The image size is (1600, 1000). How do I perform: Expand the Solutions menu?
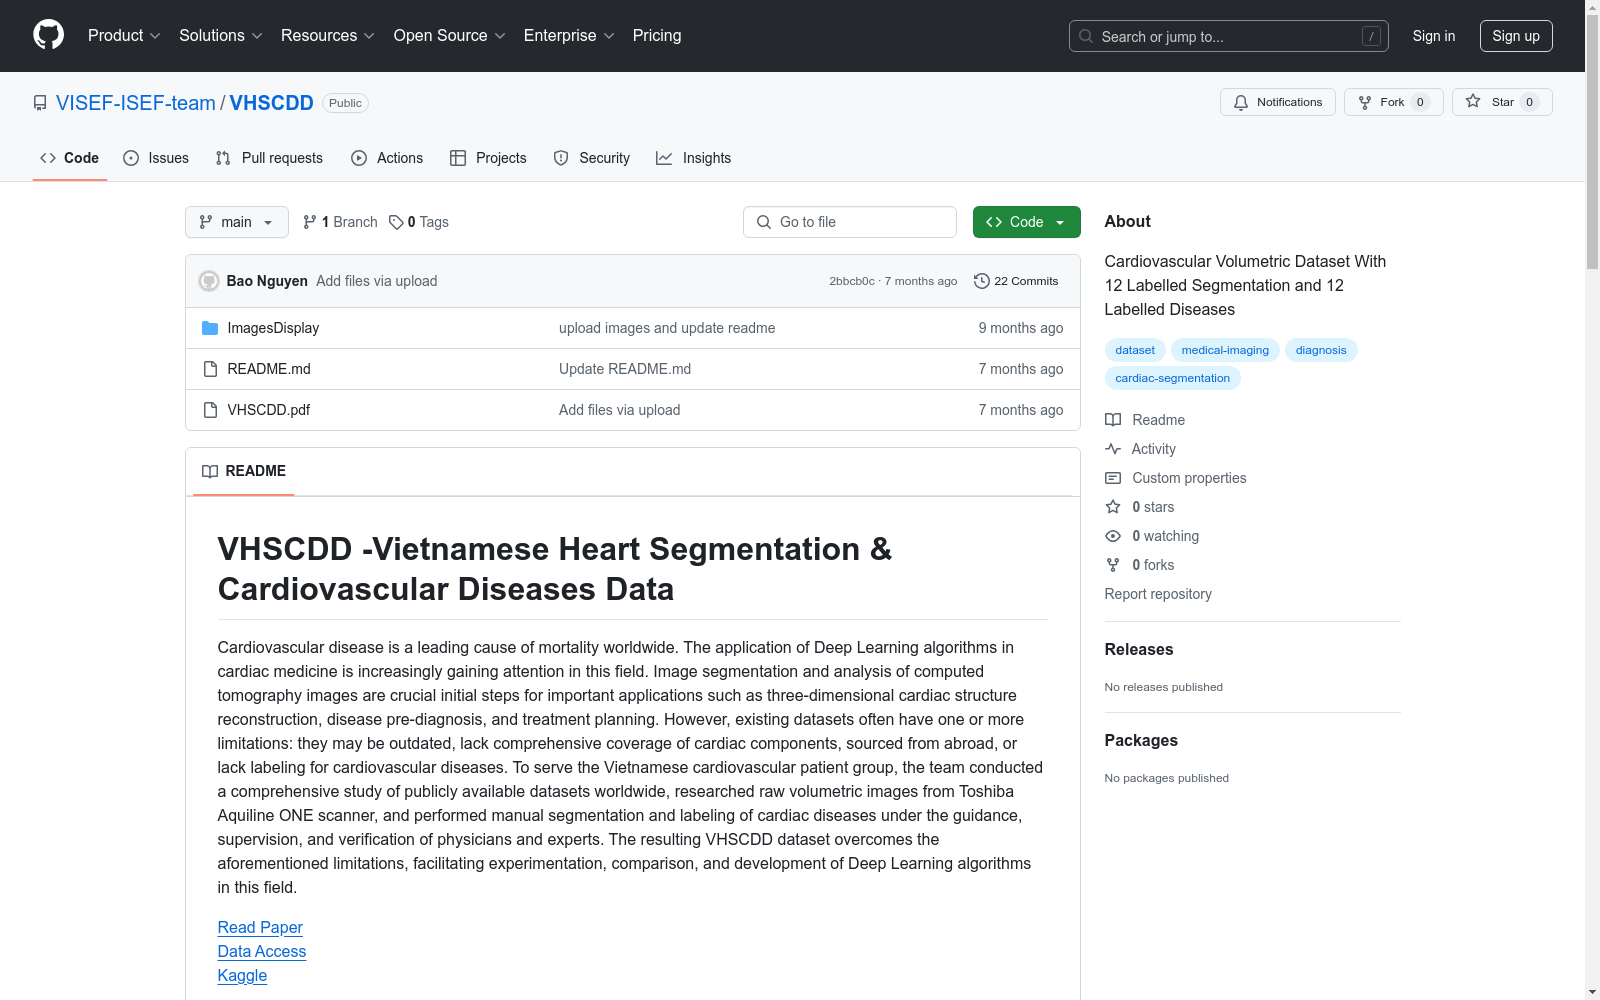point(221,36)
